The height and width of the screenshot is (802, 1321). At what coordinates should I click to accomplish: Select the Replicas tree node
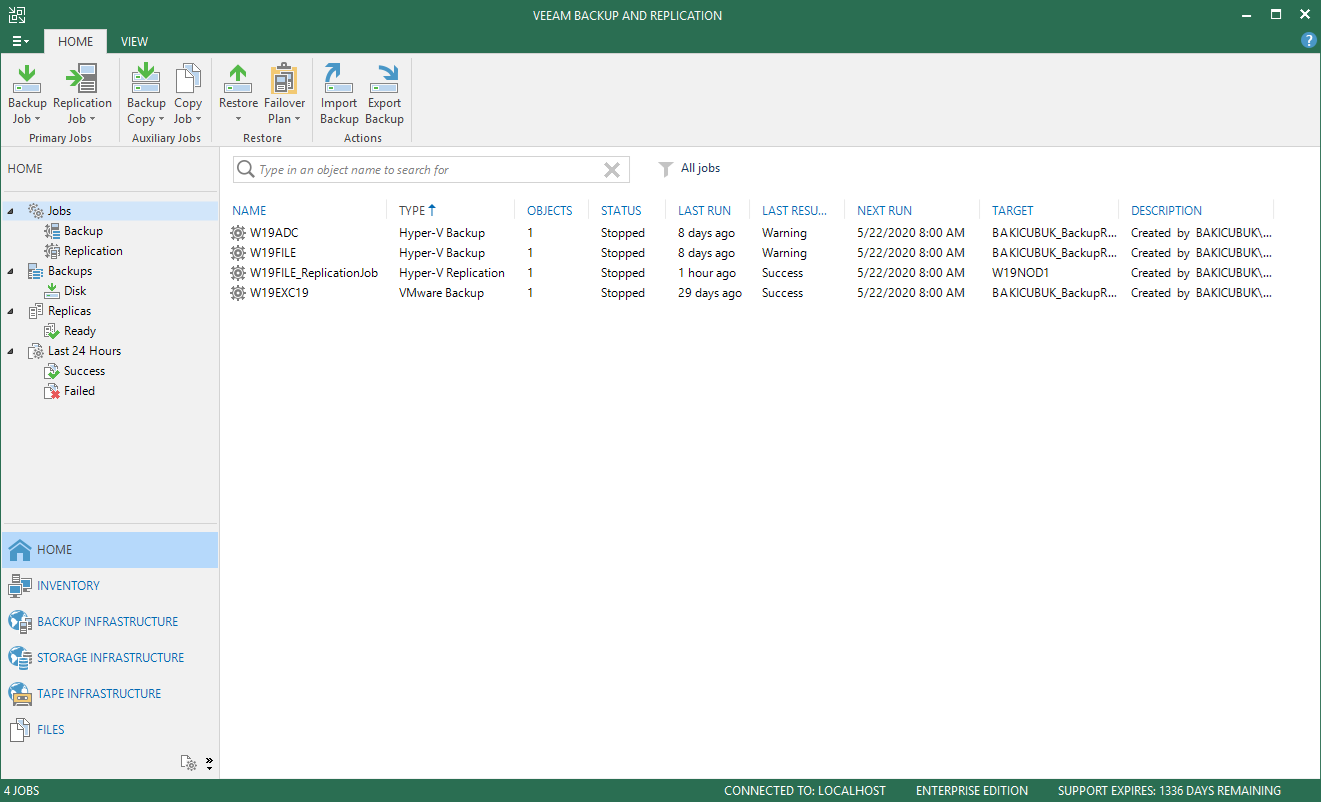(x=69, y=311)
